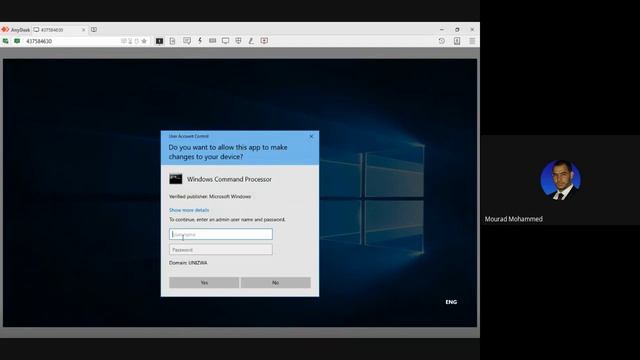Close the User Account Control dialog
The image size is (640, 360).
point(311,136)
